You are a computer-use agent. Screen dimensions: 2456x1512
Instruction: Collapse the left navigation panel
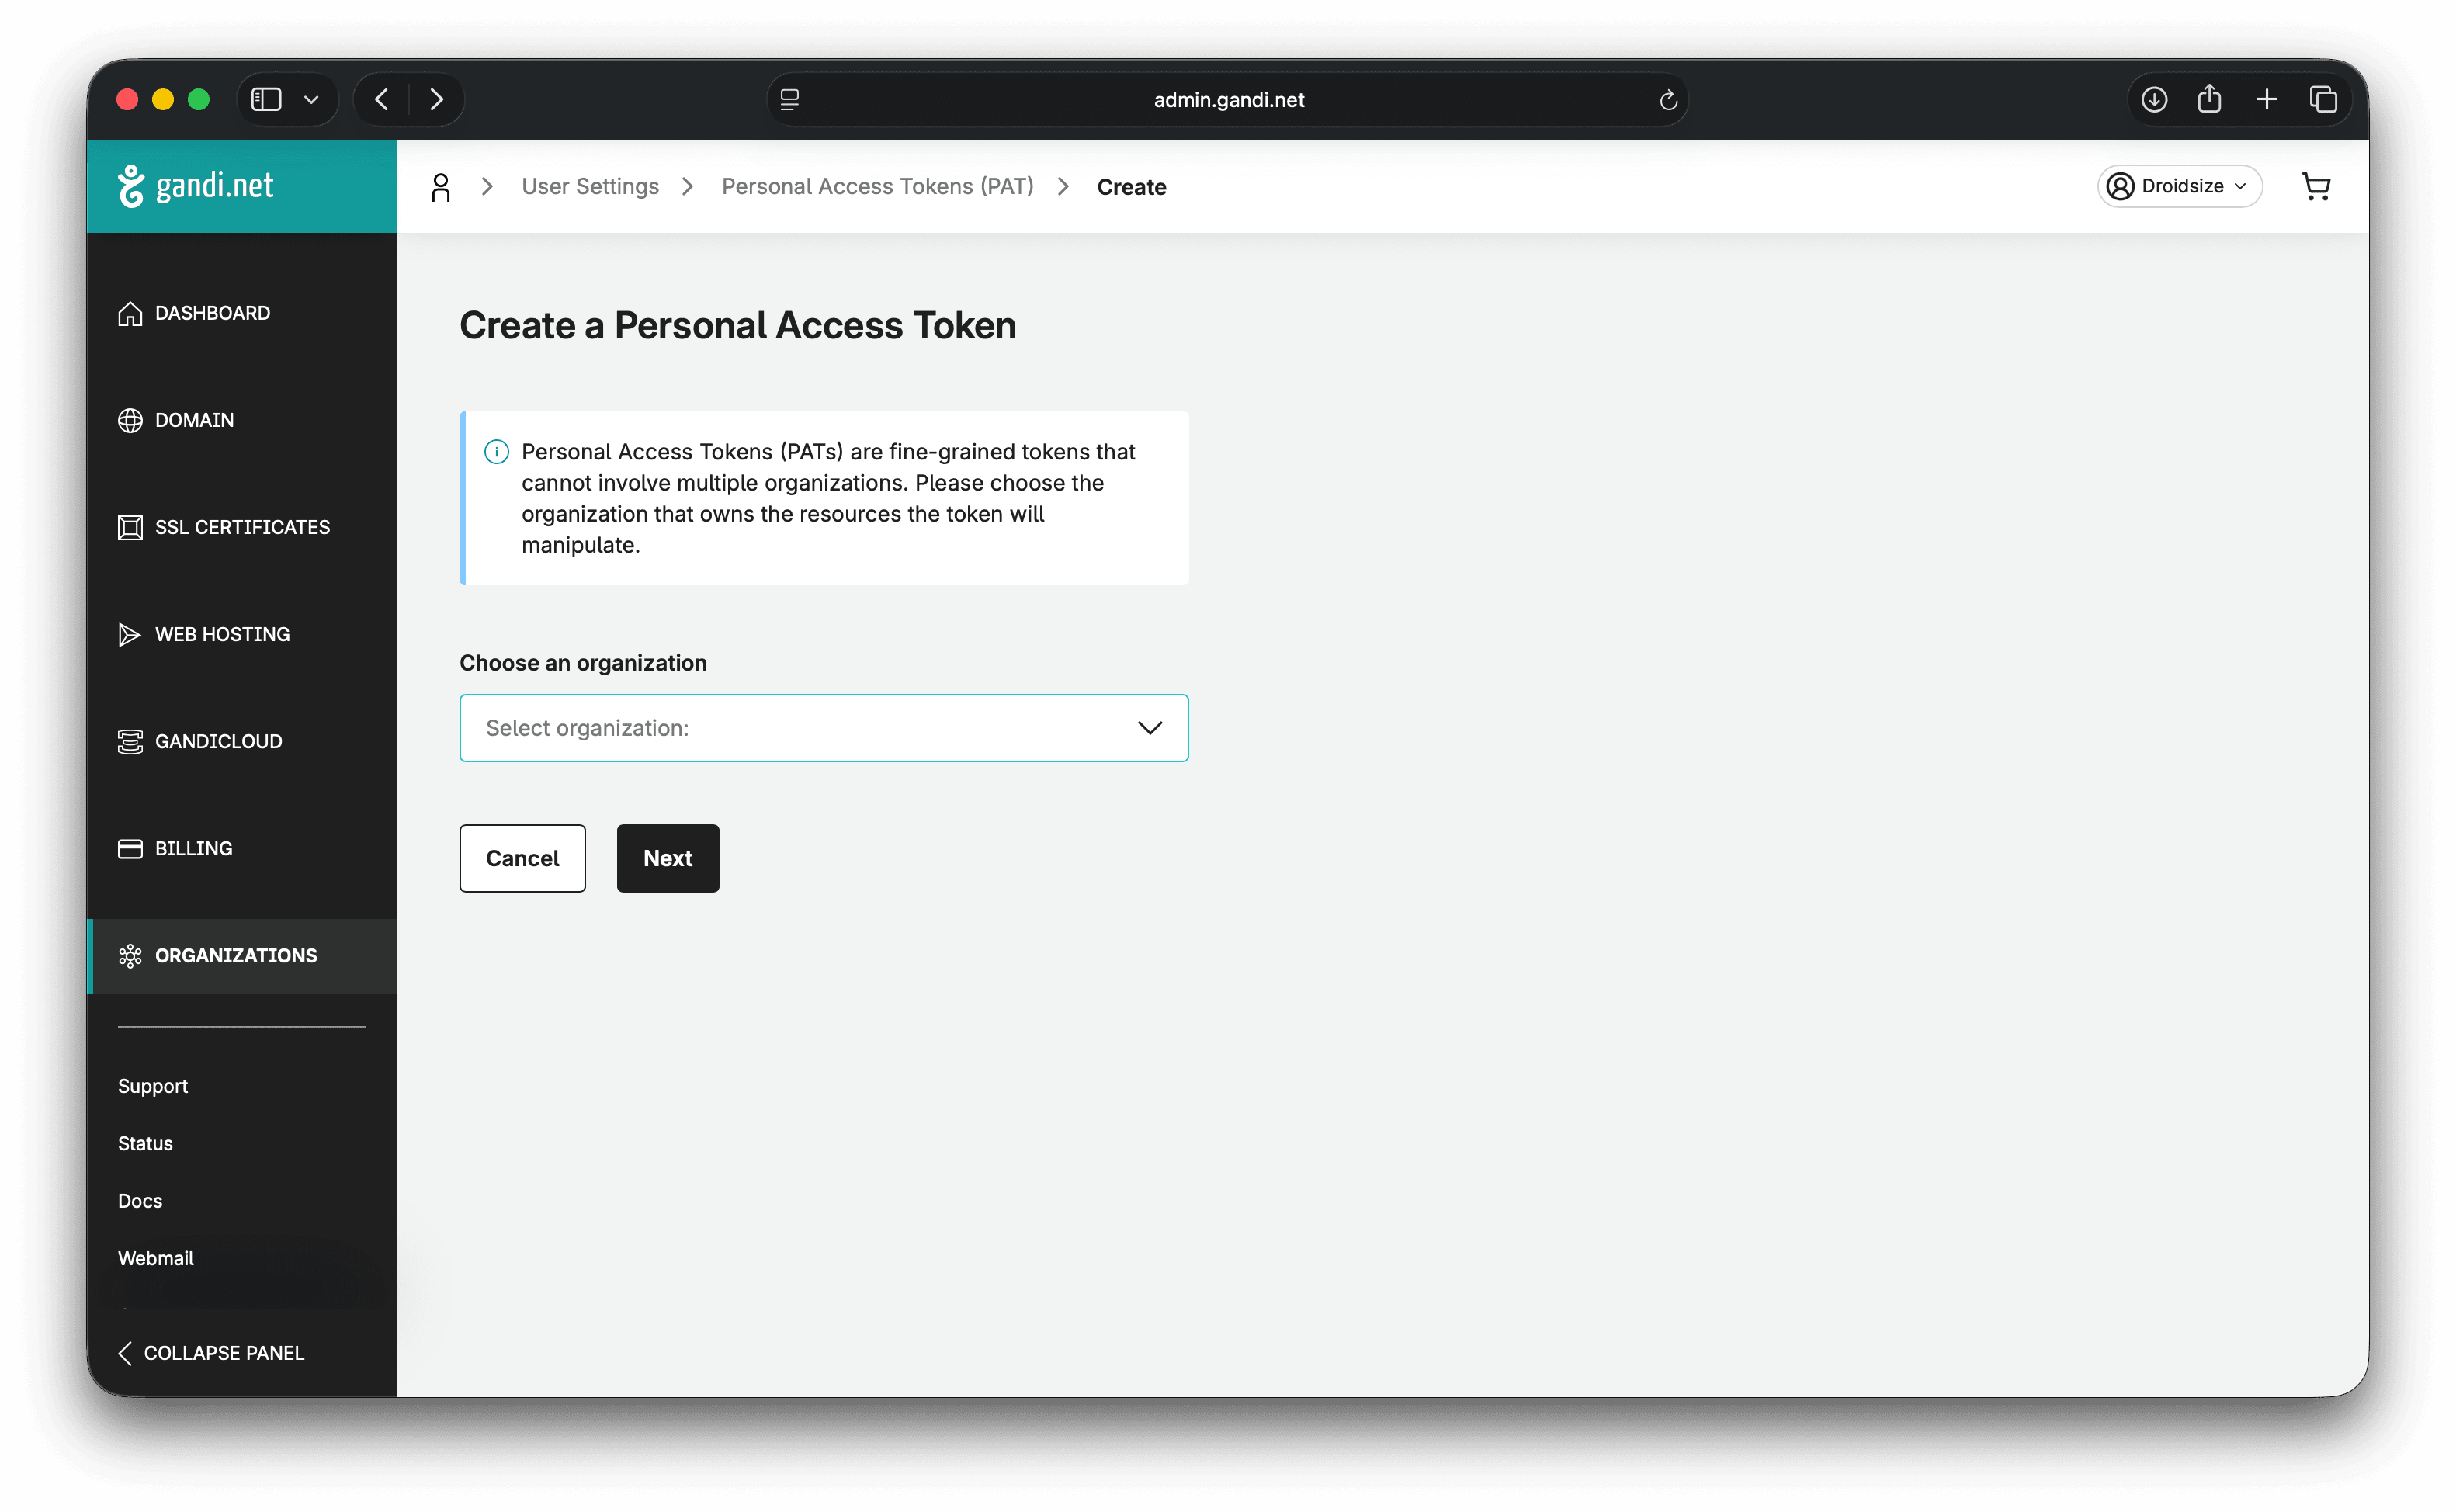[x=212, y=1353]
